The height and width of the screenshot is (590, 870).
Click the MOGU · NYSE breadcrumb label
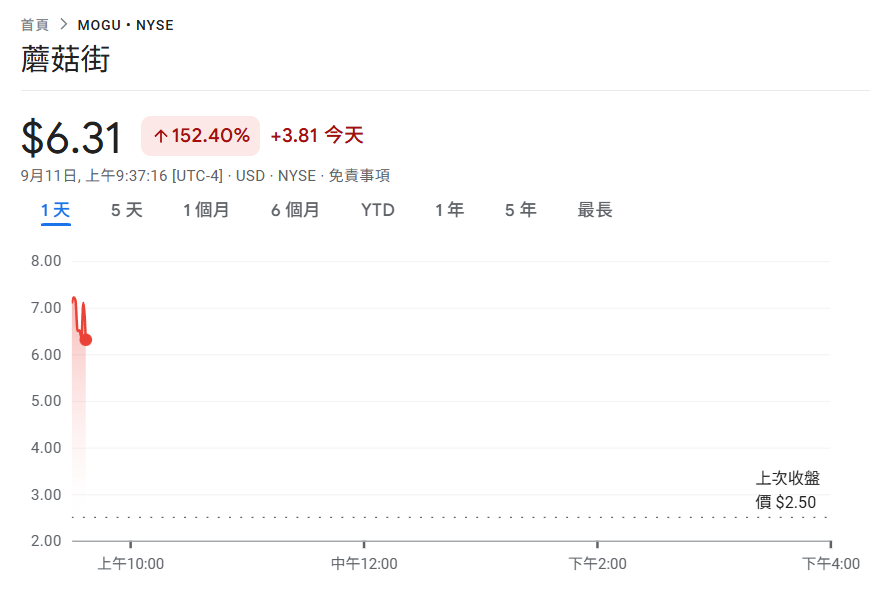[125, 25]
